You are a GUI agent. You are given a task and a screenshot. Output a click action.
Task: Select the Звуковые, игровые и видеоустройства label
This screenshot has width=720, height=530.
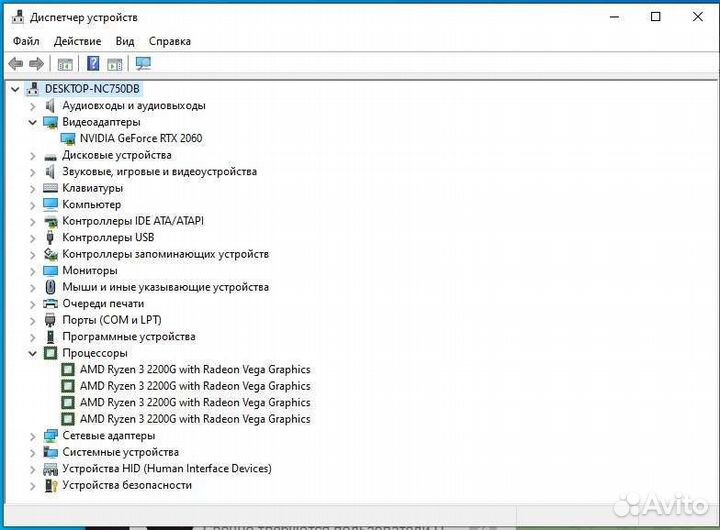(159, 172)
